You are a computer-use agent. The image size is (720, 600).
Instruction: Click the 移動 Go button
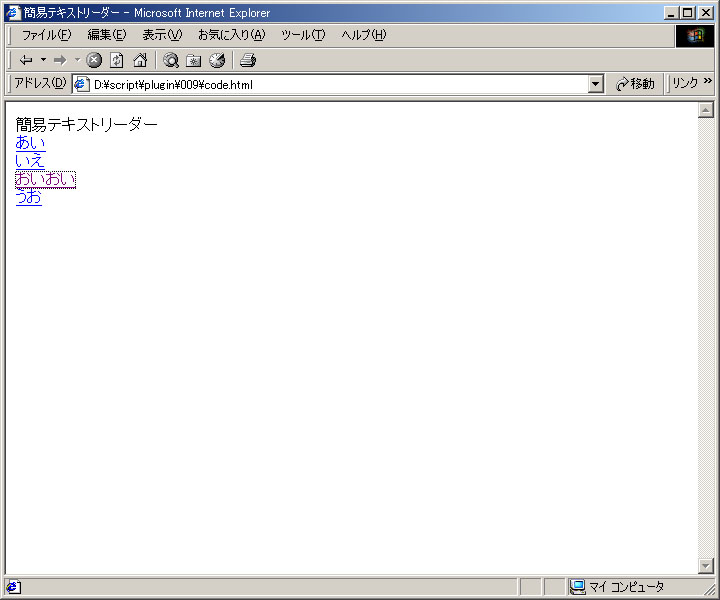(x=636, y=84)
